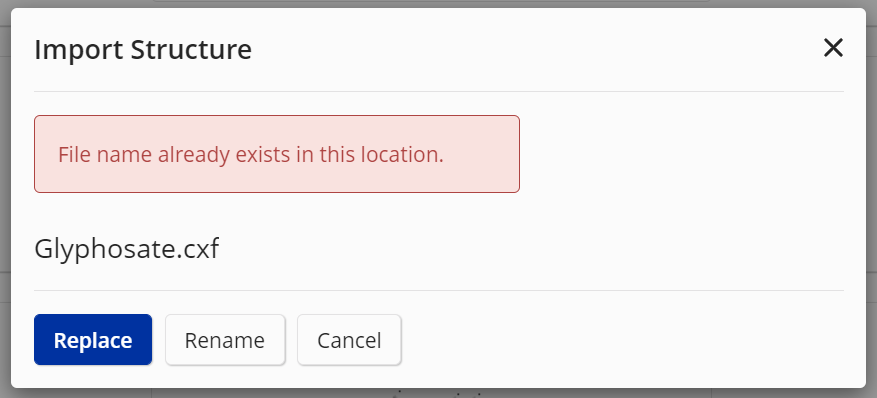Click the blue primary Replace action
The image size is (877, 398).
click(x=93, y=340)
